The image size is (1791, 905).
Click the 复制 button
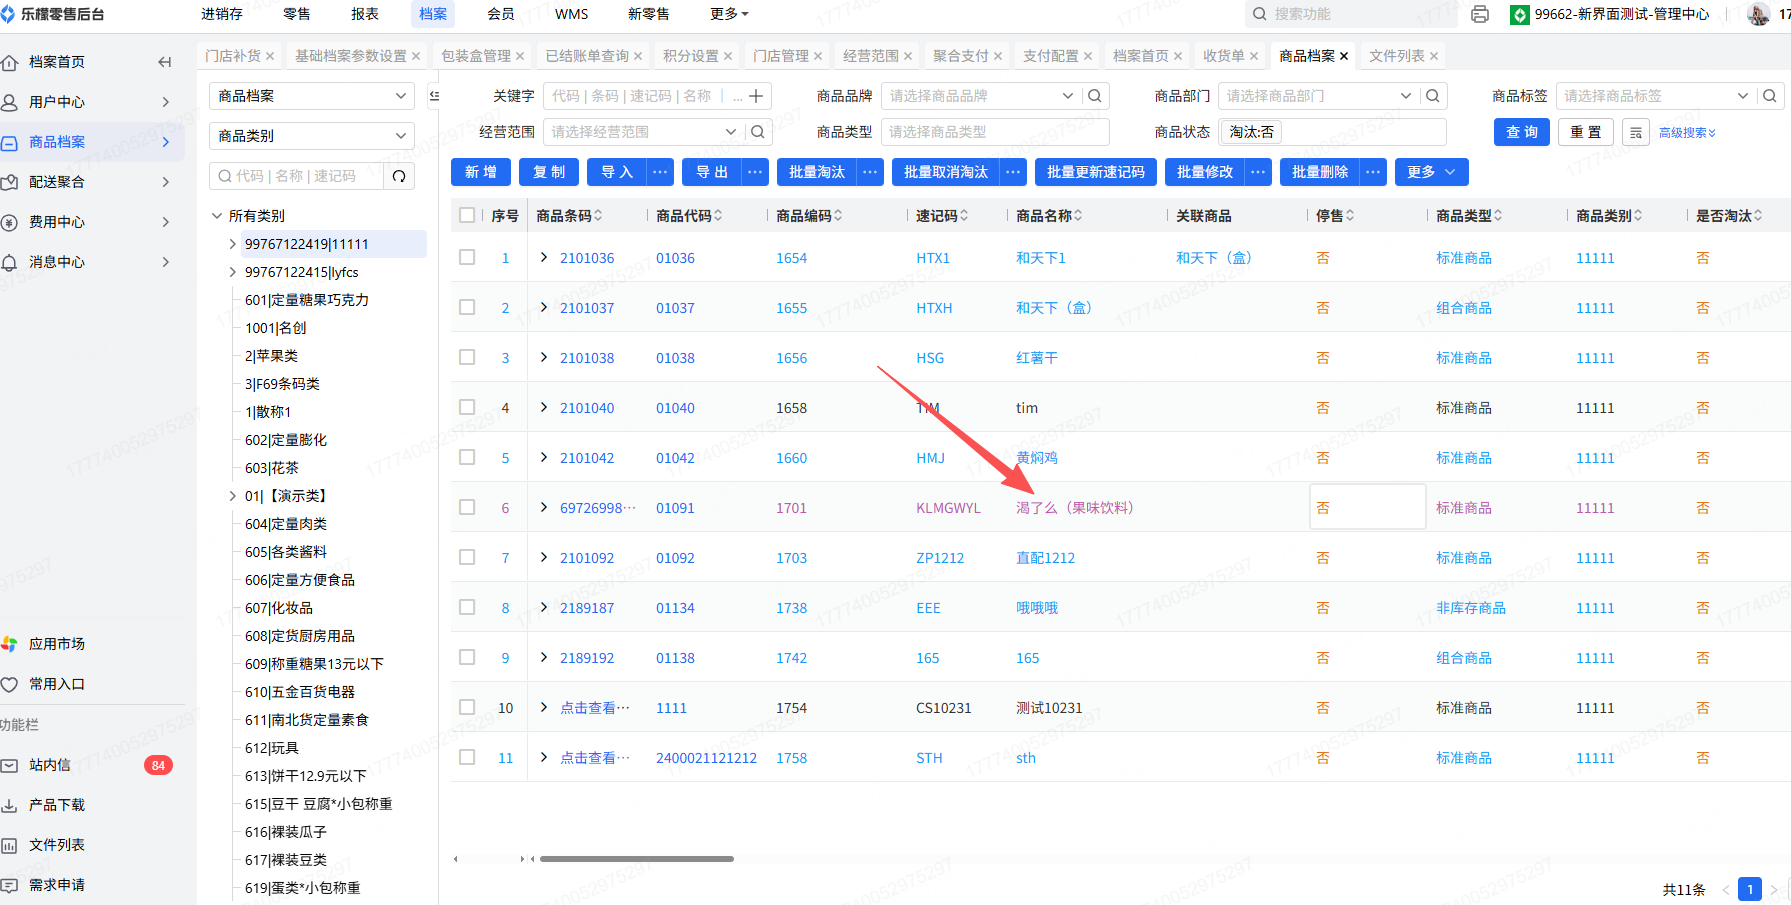[x=549, y=172]
